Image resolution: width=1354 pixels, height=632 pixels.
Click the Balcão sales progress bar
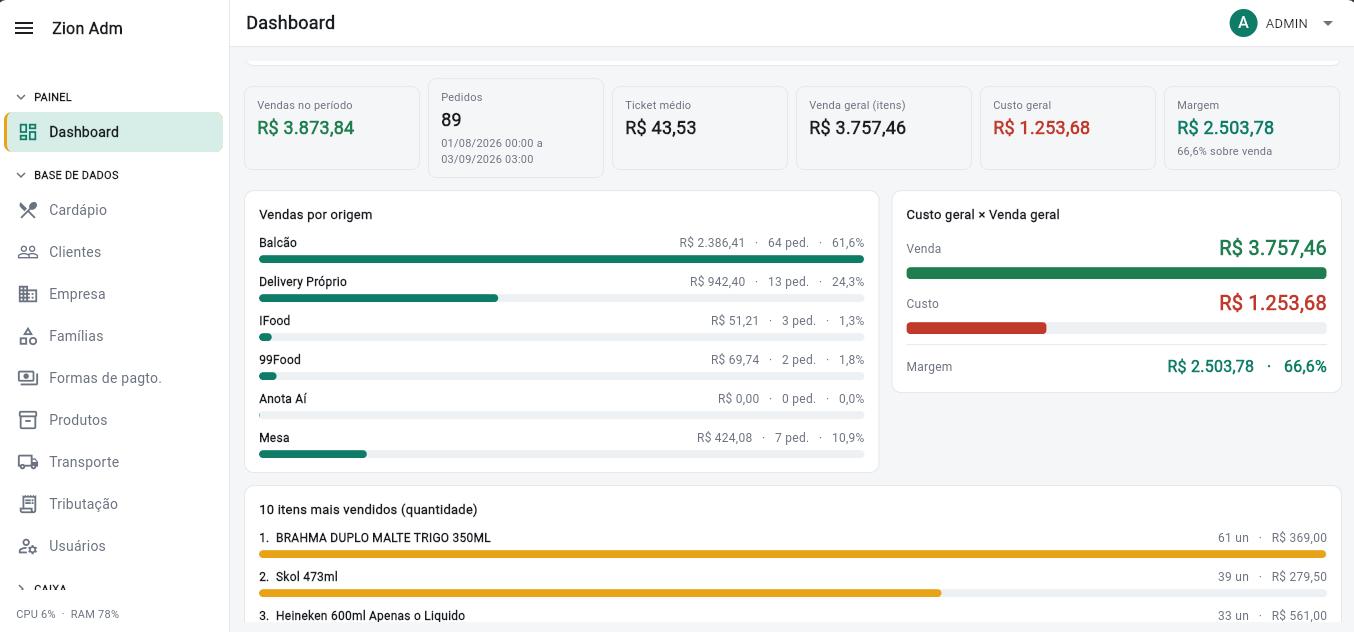(x=561, y=259)
